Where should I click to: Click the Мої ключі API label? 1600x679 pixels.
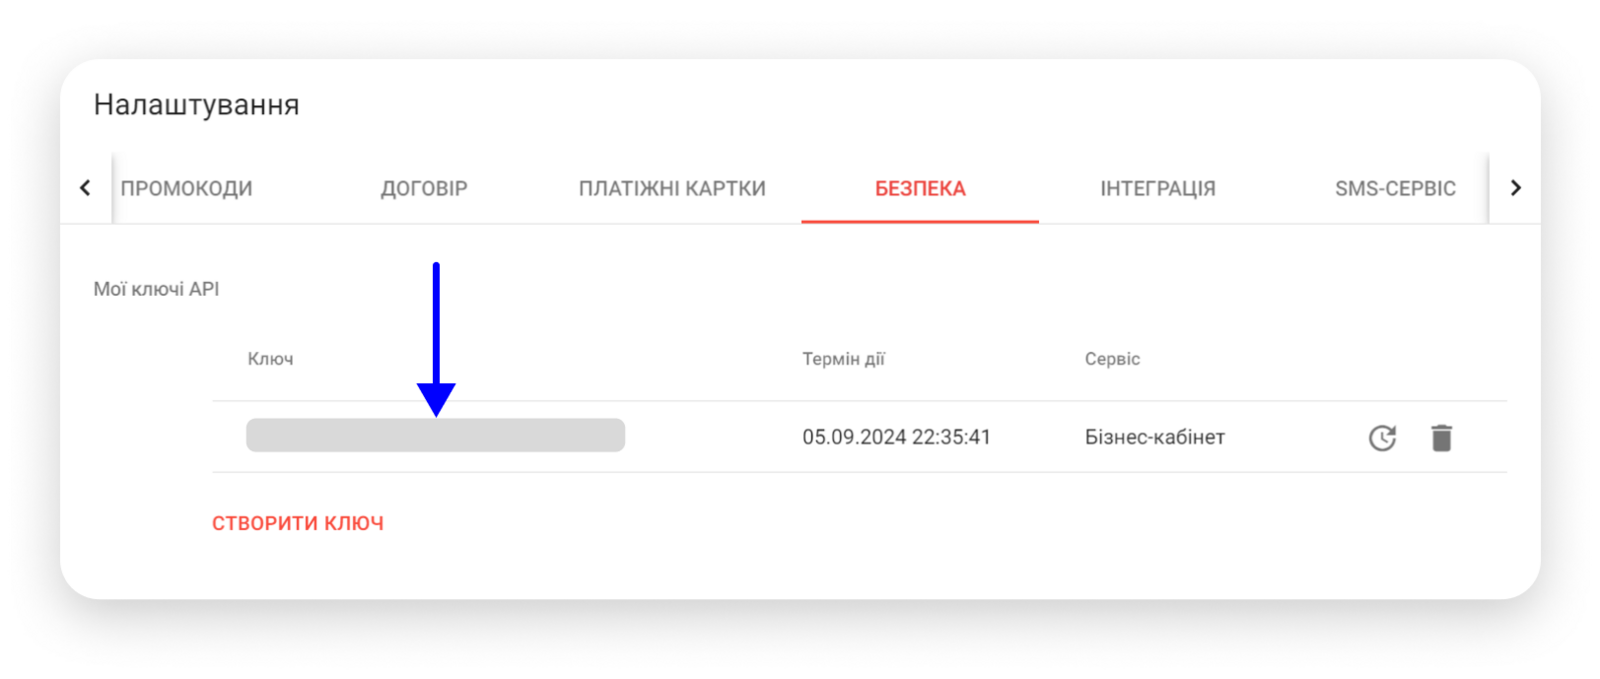click(156, 289)
